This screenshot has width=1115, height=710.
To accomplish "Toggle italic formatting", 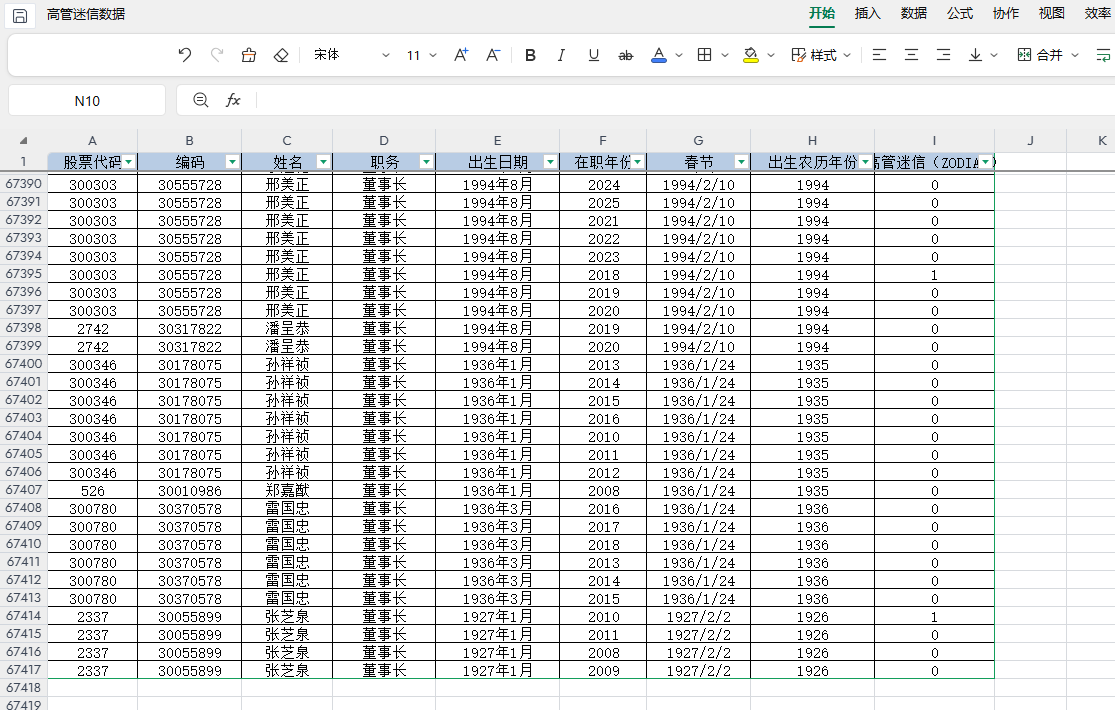I will (561, 55).
